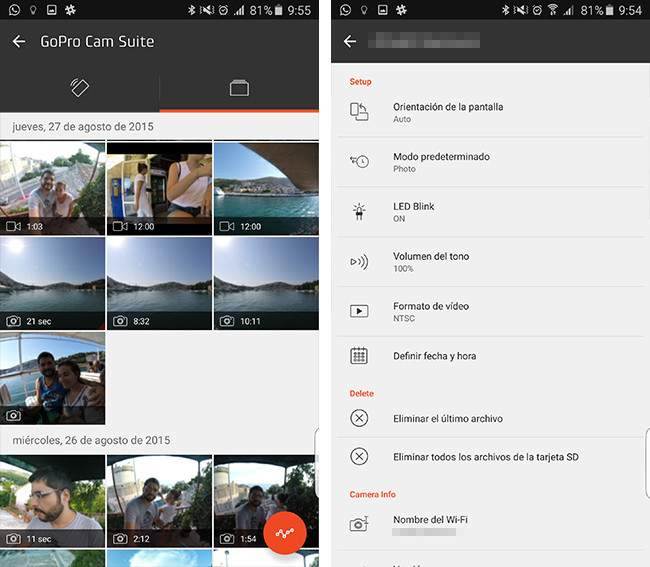Screen dimensions: 650x567
Task: Select the Camera Info section heading
Action: click(372, 494)
